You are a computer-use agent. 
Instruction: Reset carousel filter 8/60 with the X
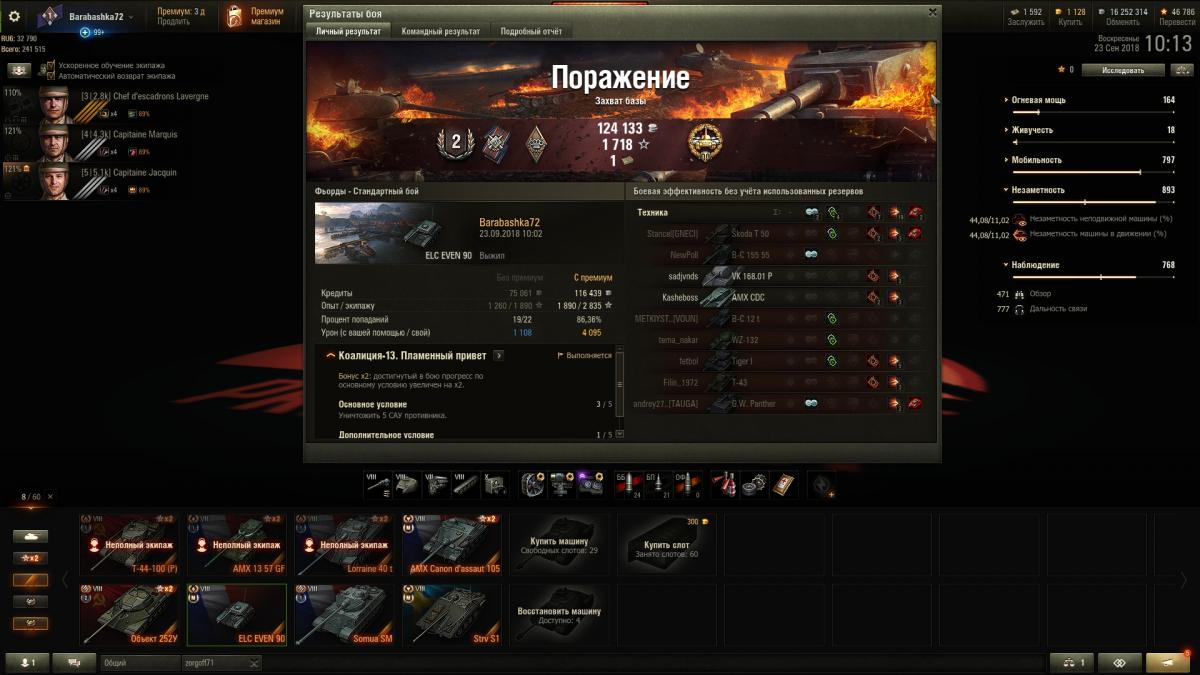click(x=50, y=496)
